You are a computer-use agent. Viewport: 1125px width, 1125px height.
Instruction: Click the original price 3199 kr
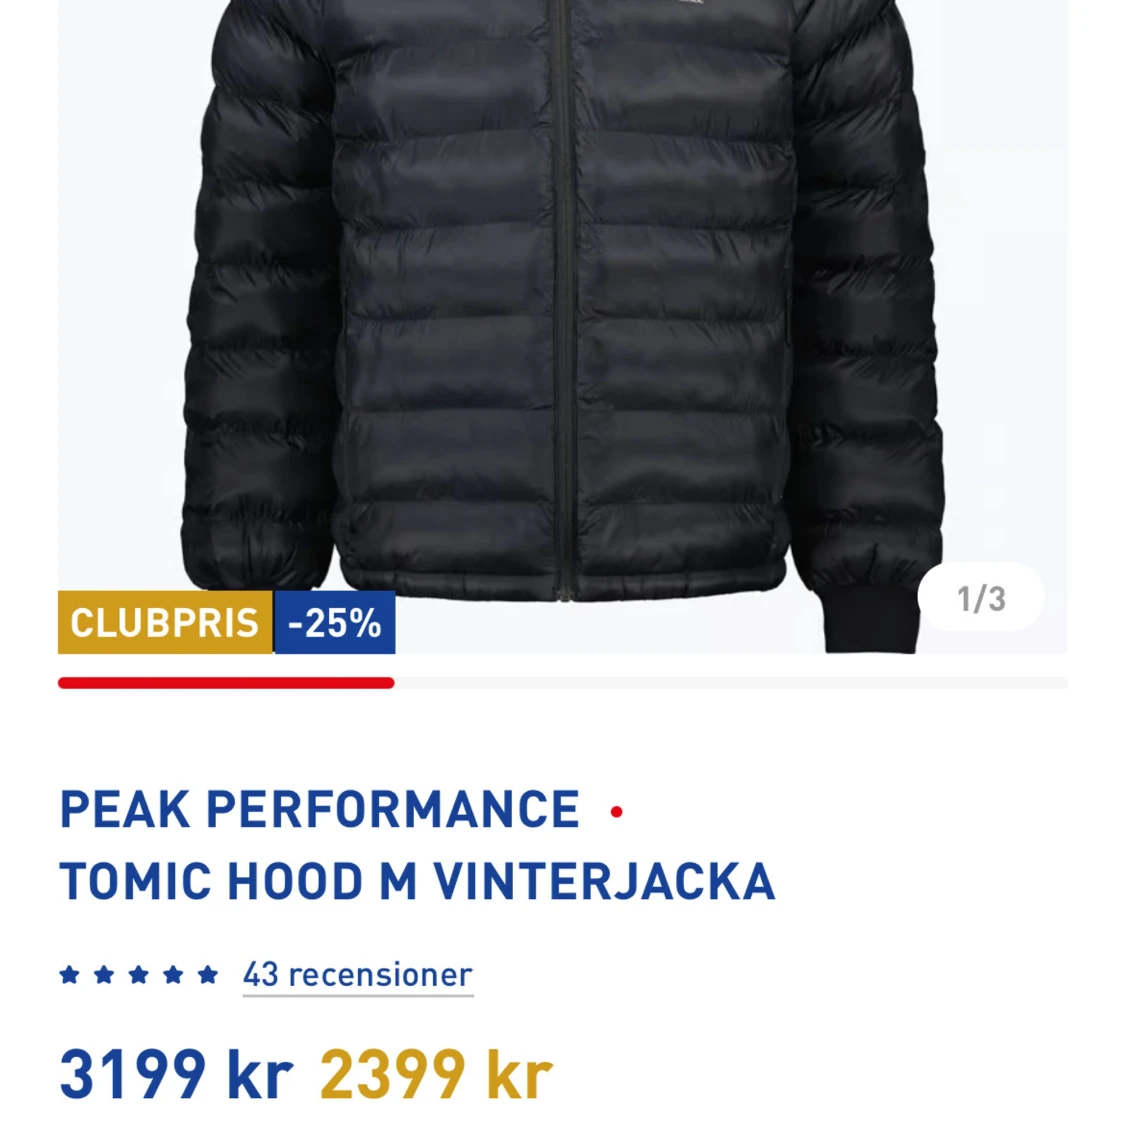click(x=176, y=1075)
